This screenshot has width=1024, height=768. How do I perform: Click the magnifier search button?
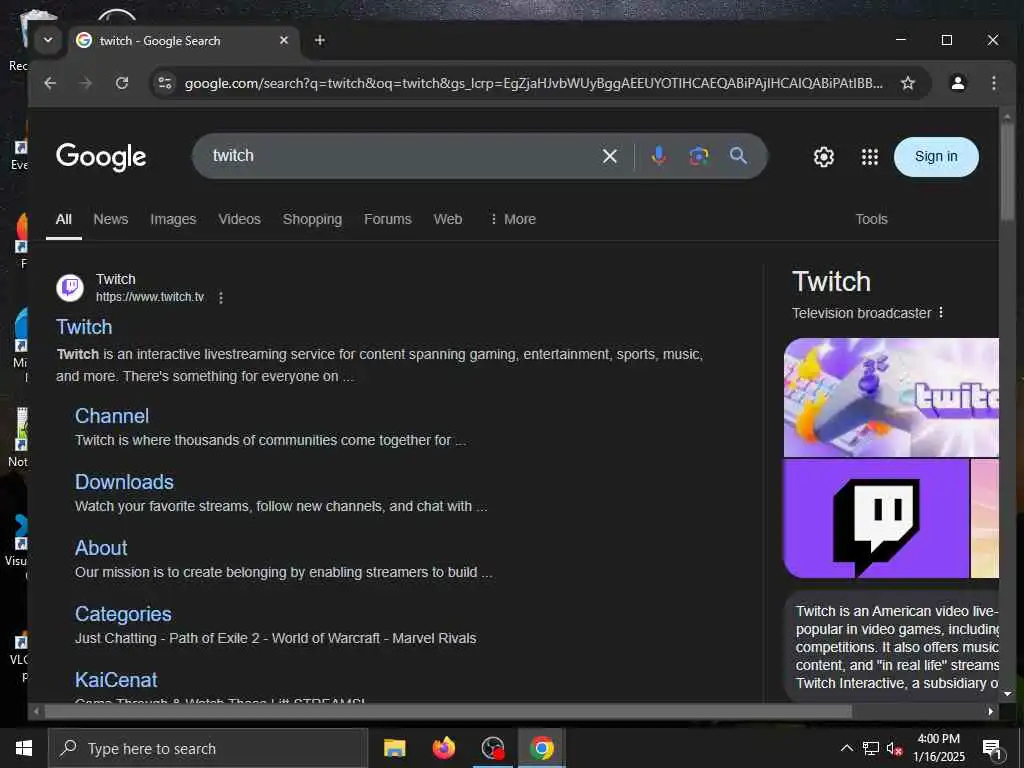click(738, 155)
